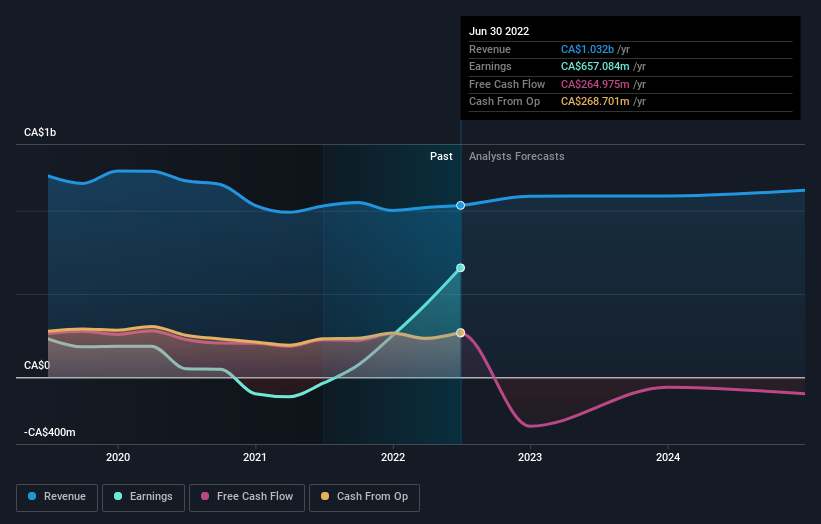Select the 2023 x-axis label
This screenshot has height=524, width=821.
tap(530, 457)
